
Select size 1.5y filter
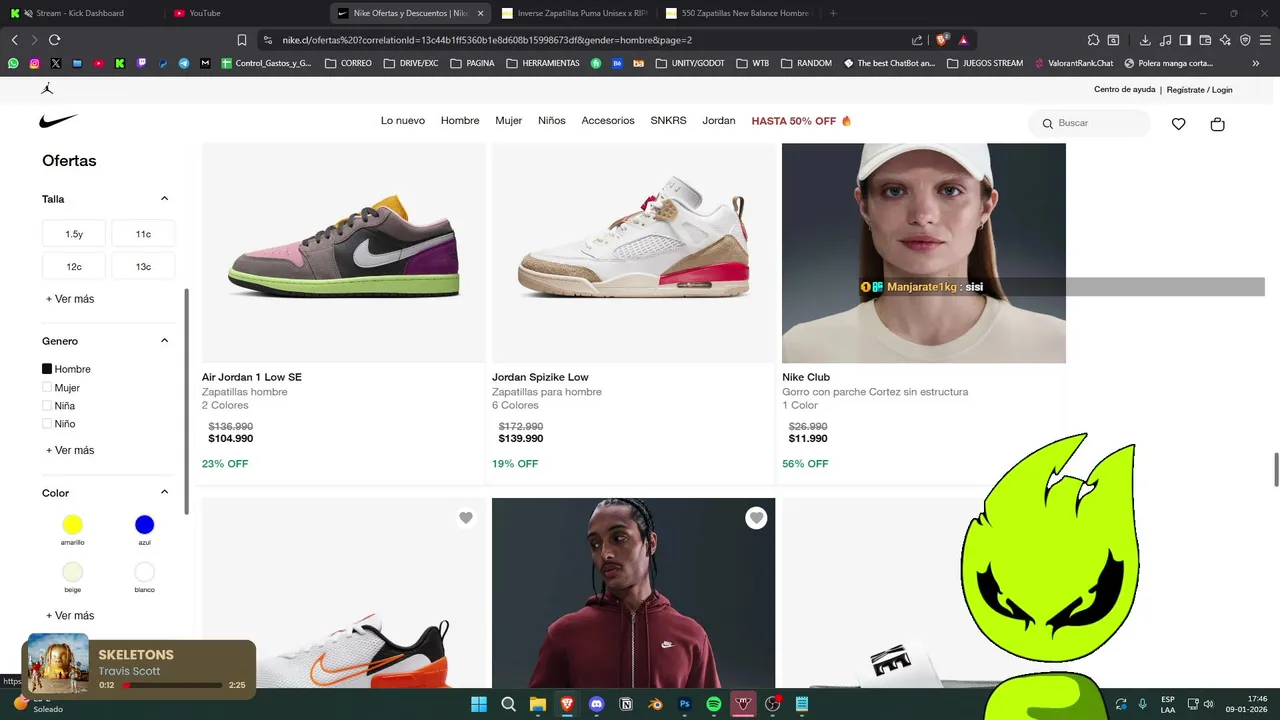(x=74, y=234)
